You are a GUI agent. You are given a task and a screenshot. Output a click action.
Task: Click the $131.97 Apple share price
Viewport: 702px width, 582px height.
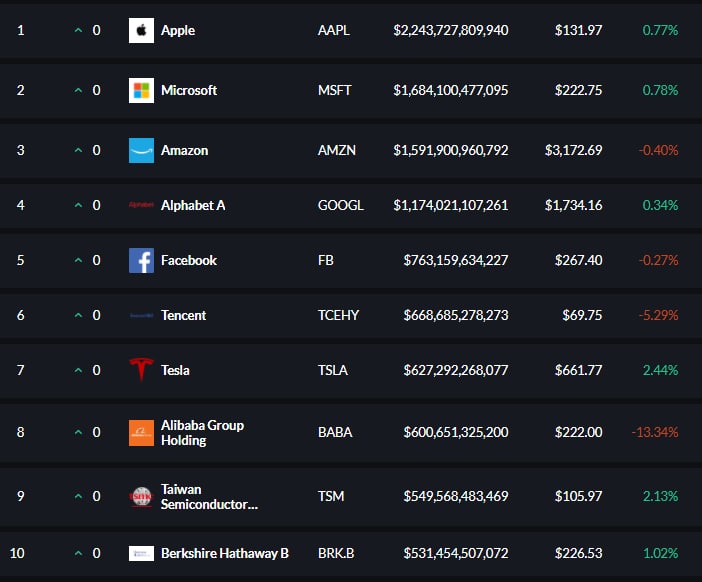[x=578, y=30]
